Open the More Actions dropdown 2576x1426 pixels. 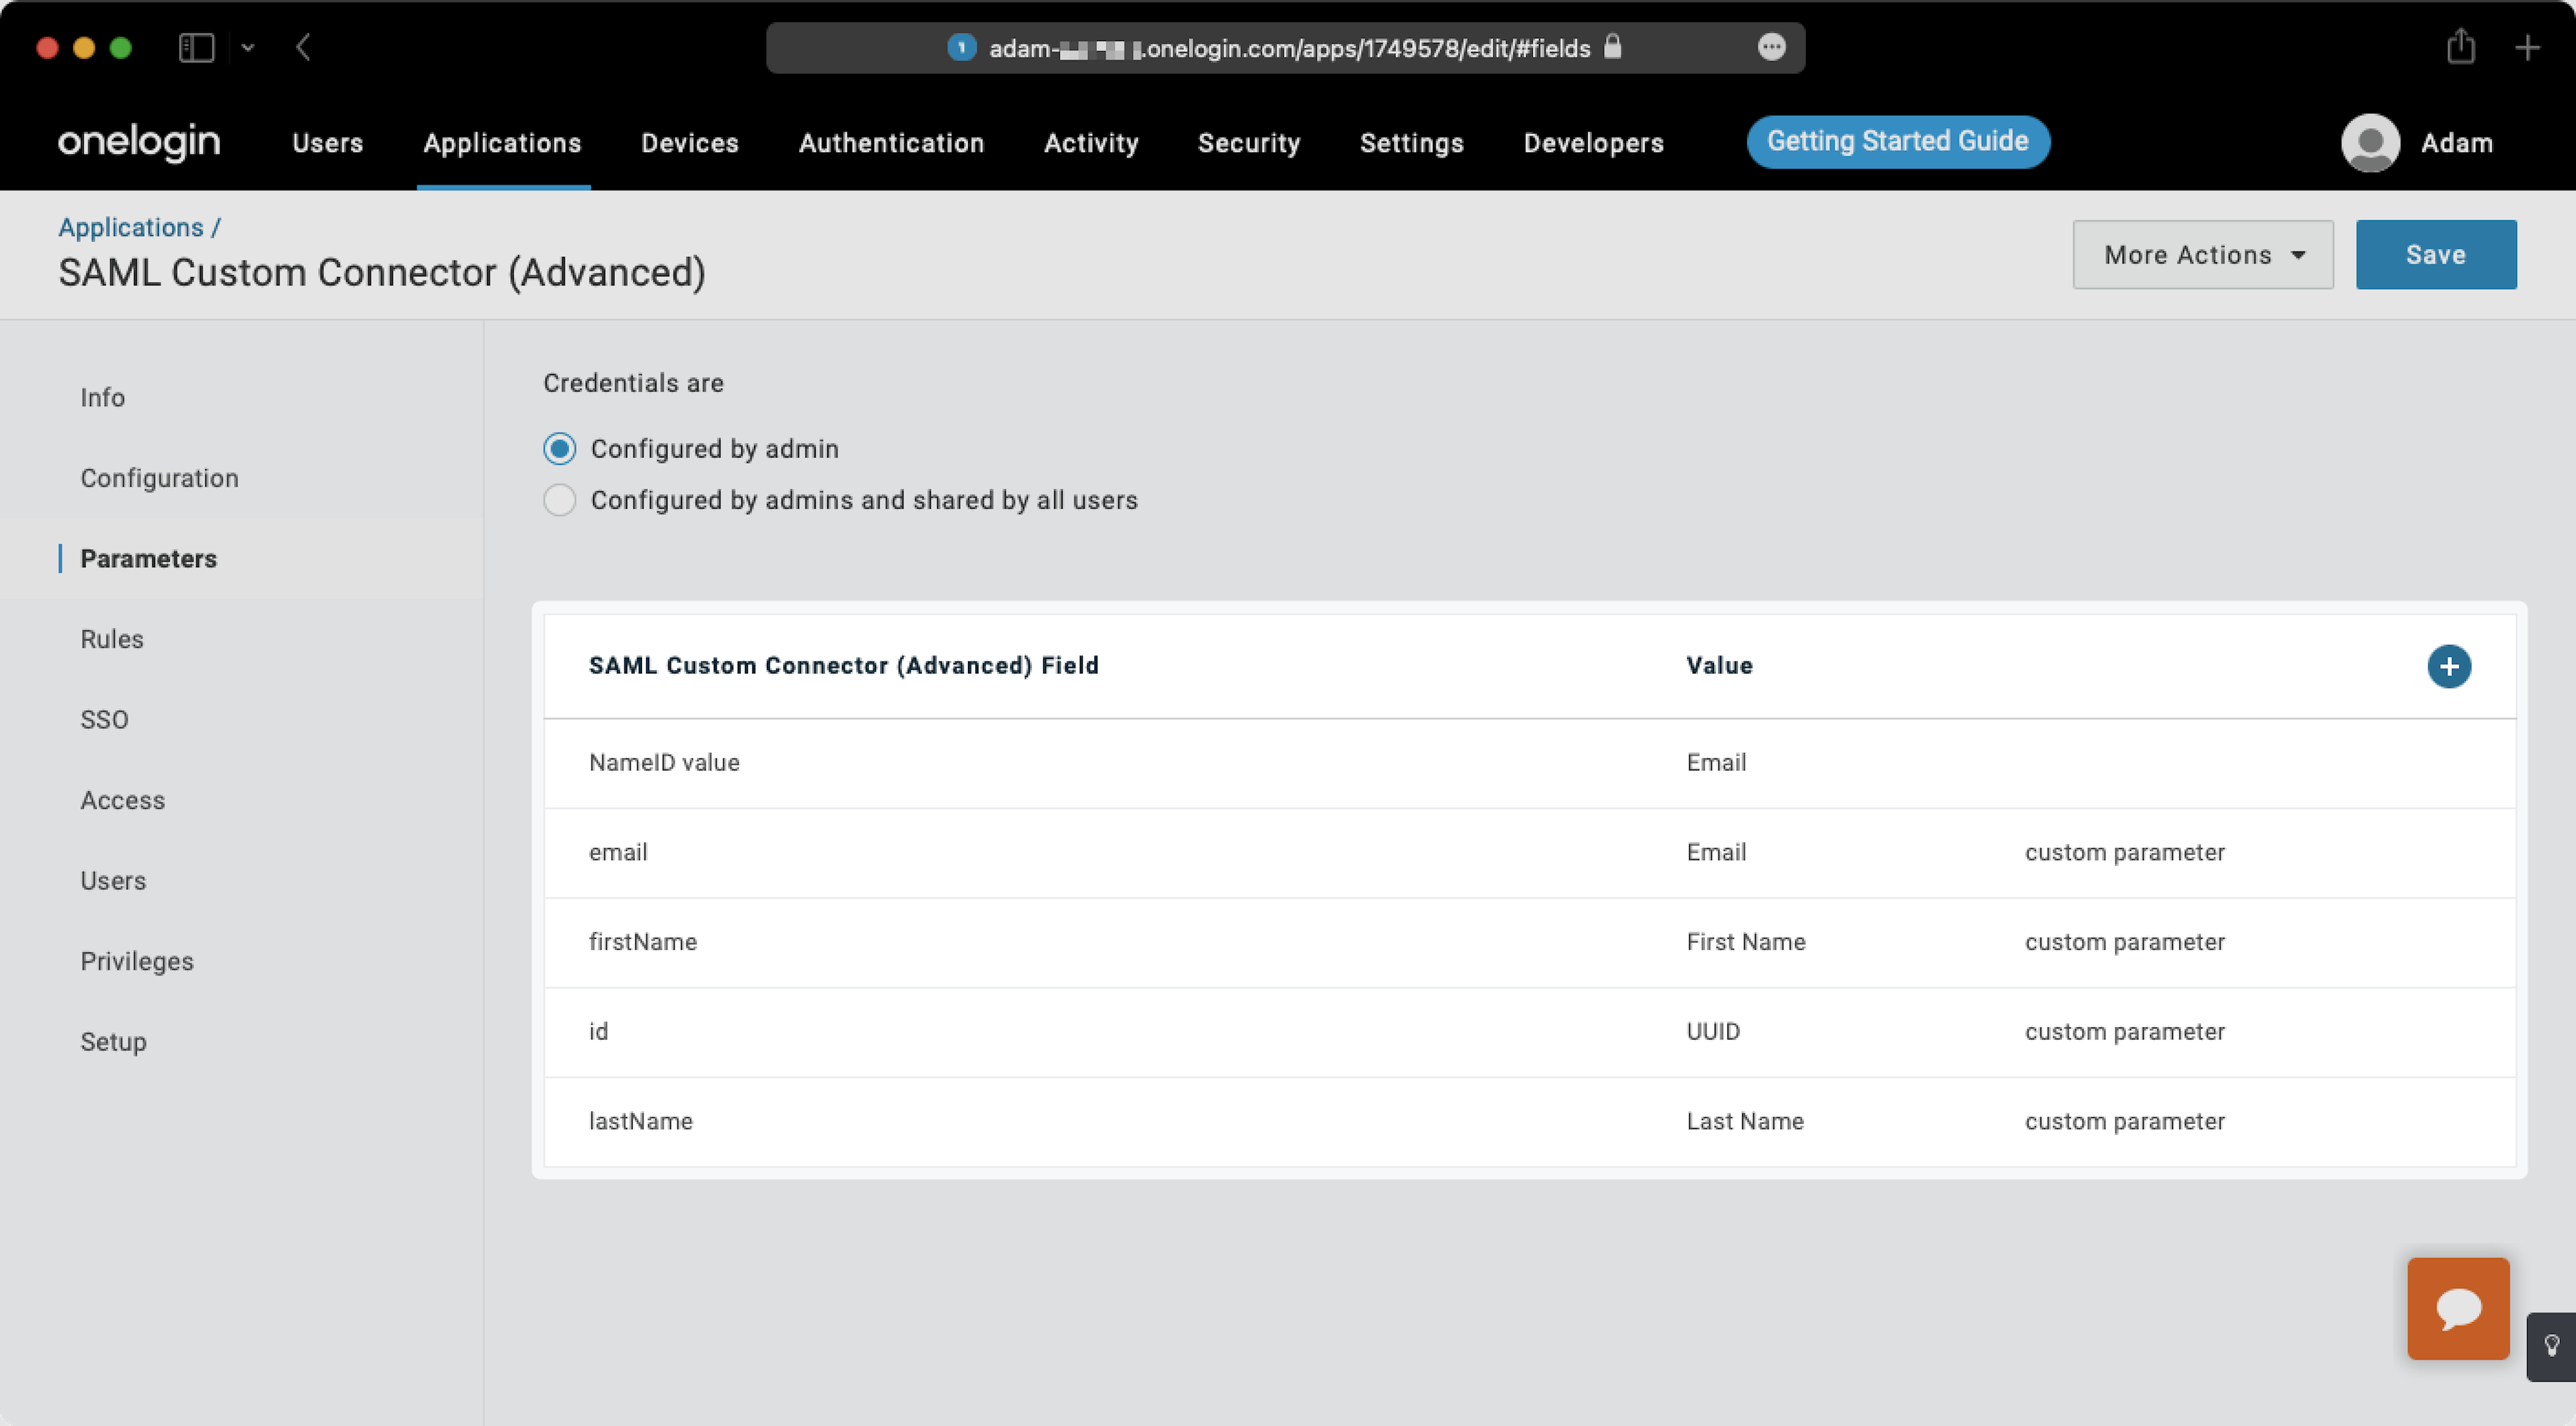tap(2202, 254)
